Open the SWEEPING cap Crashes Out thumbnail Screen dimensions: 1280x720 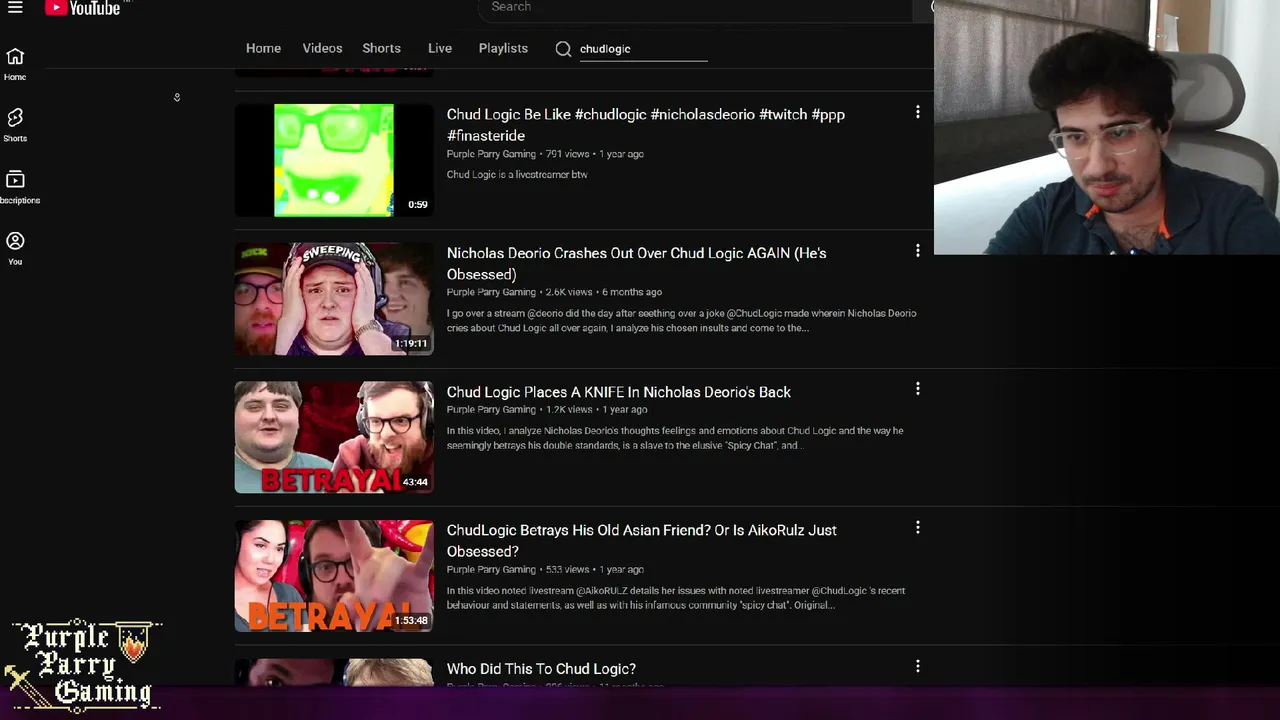334,299
